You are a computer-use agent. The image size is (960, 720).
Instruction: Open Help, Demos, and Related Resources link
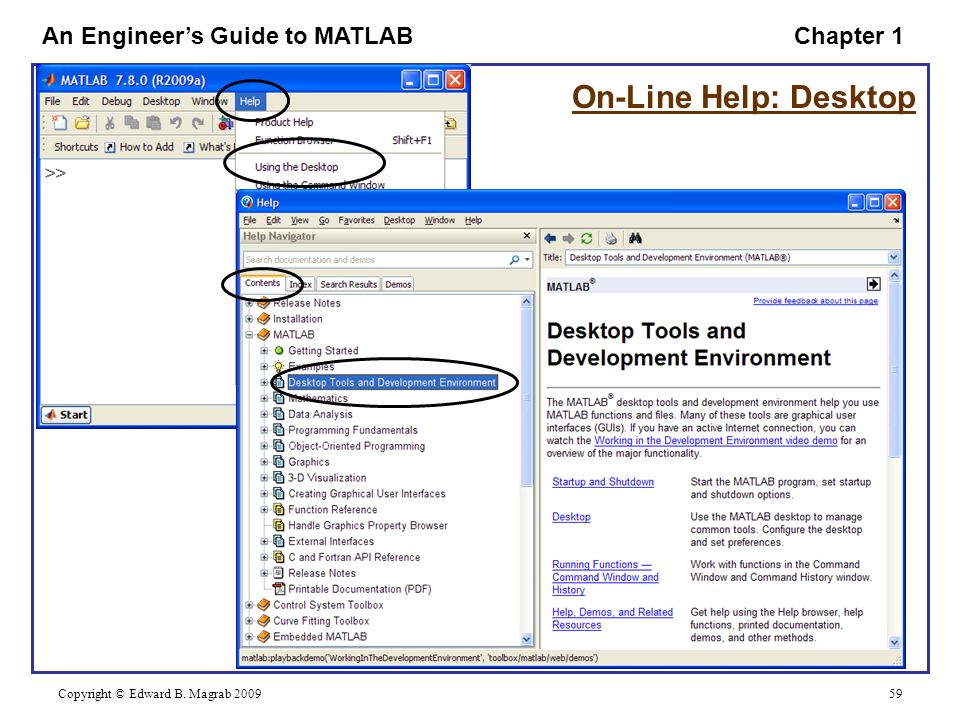pos(612,618)
